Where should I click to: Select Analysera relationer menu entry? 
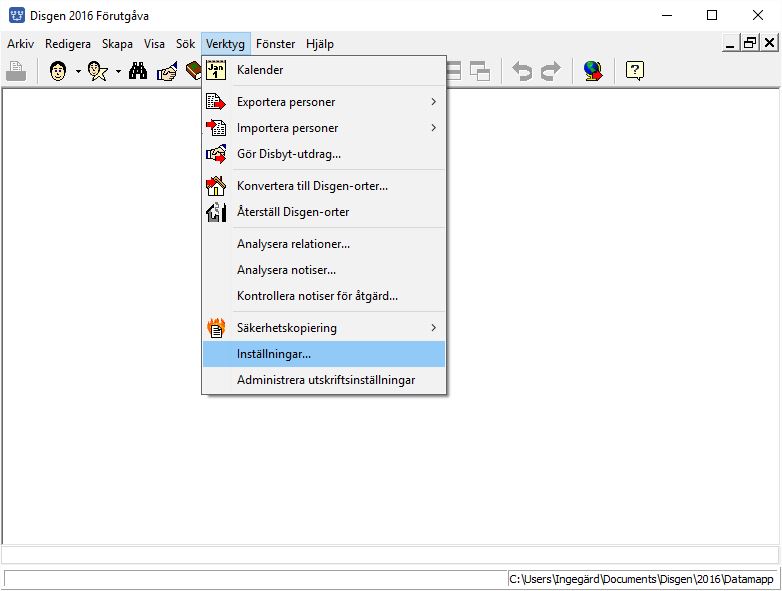pos(324,244)
